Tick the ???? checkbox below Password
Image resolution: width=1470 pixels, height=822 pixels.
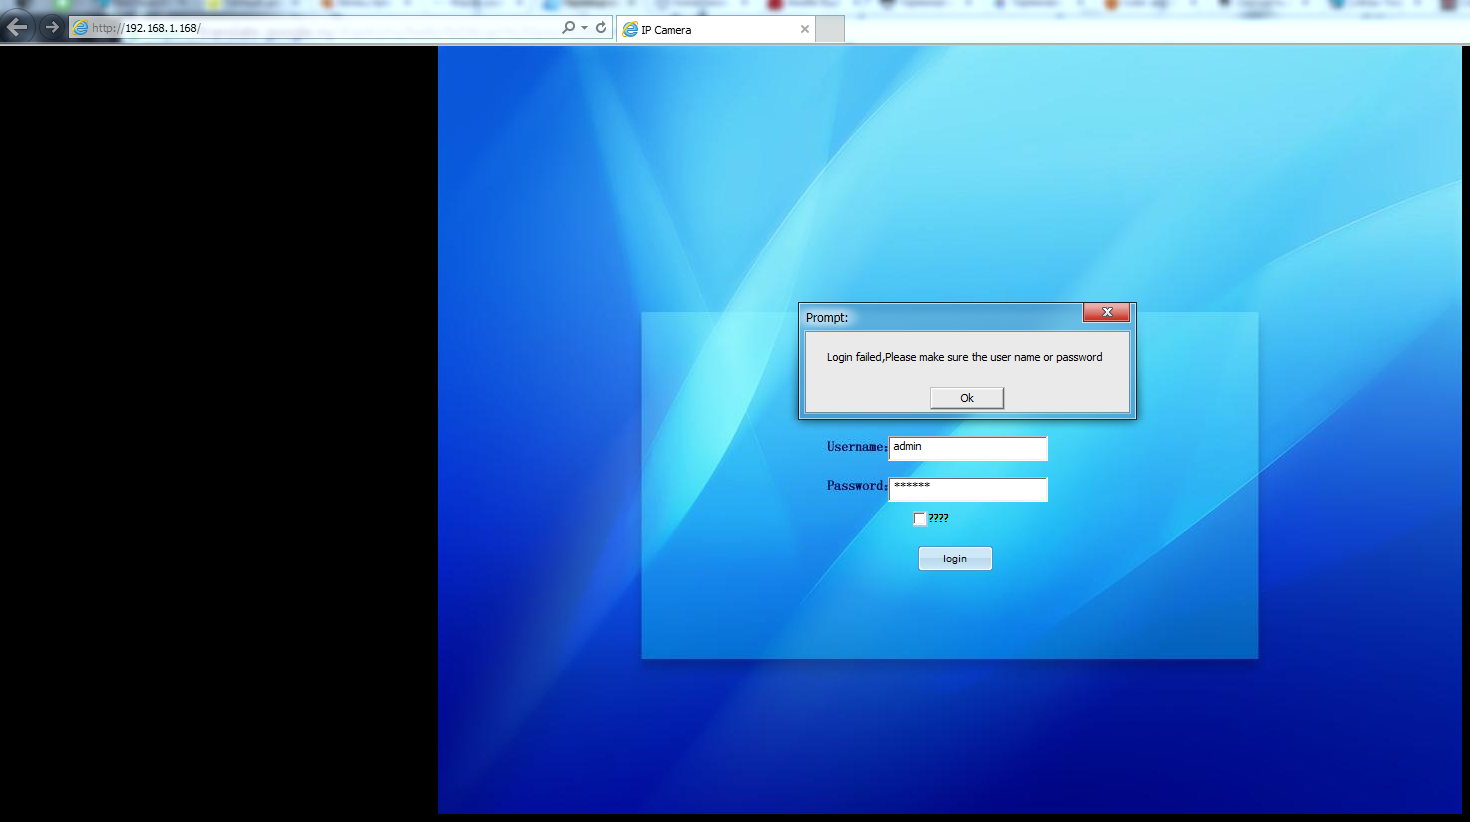tap(920, 519)
